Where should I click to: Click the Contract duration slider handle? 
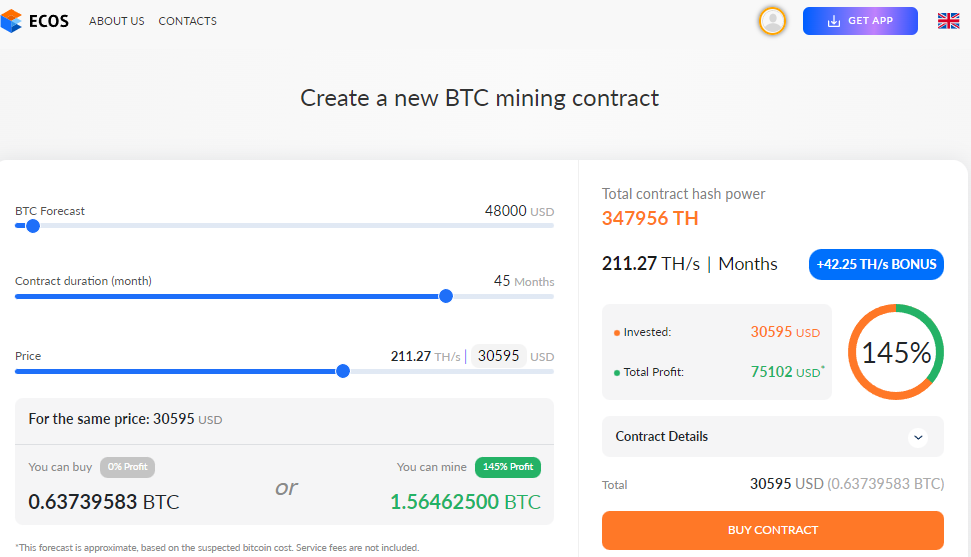click(446, 296)
